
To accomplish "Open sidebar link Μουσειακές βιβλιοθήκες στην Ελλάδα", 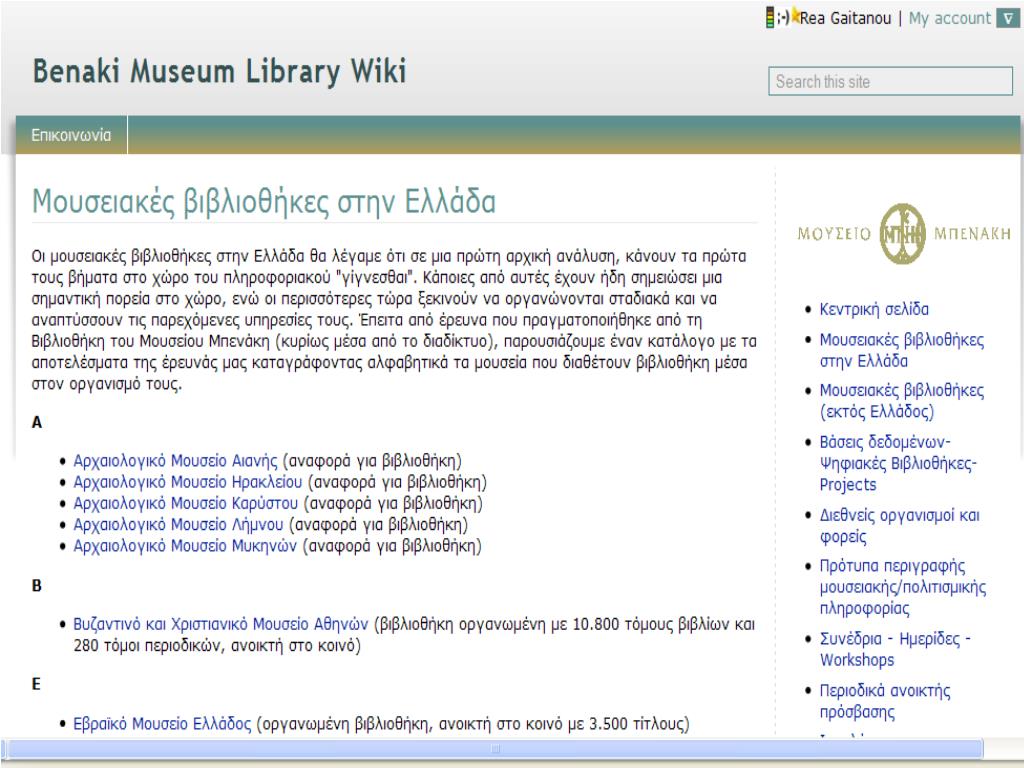I will [x=901, y=350].
